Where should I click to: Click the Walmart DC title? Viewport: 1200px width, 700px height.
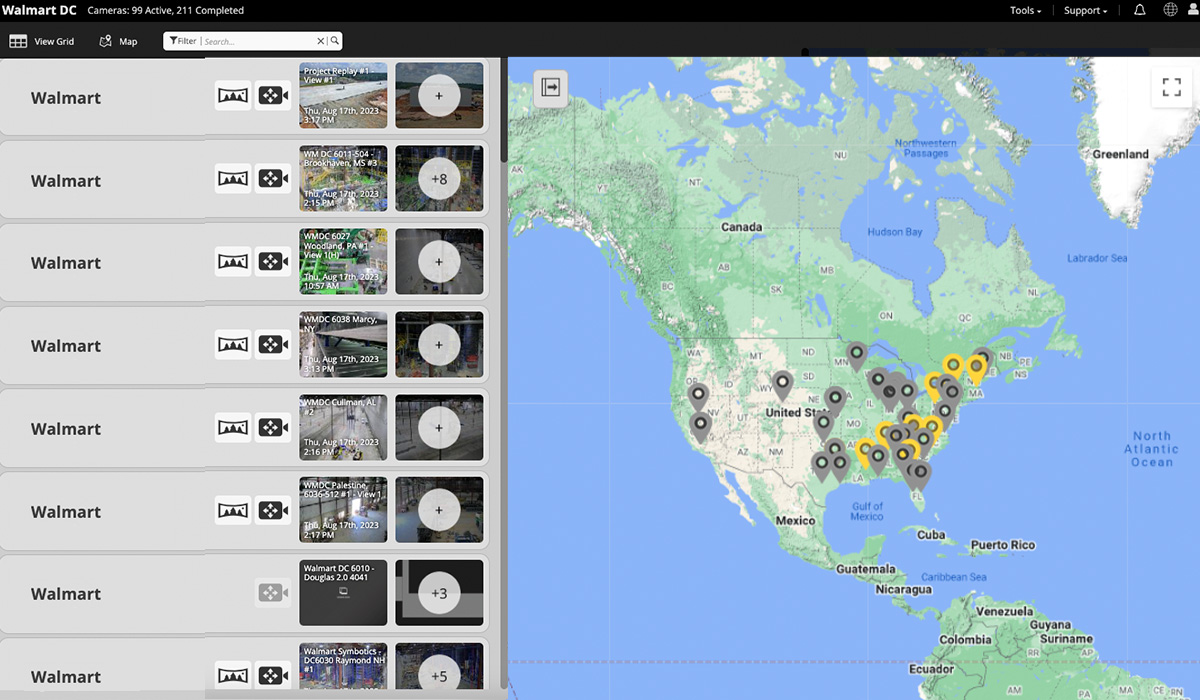40,10
